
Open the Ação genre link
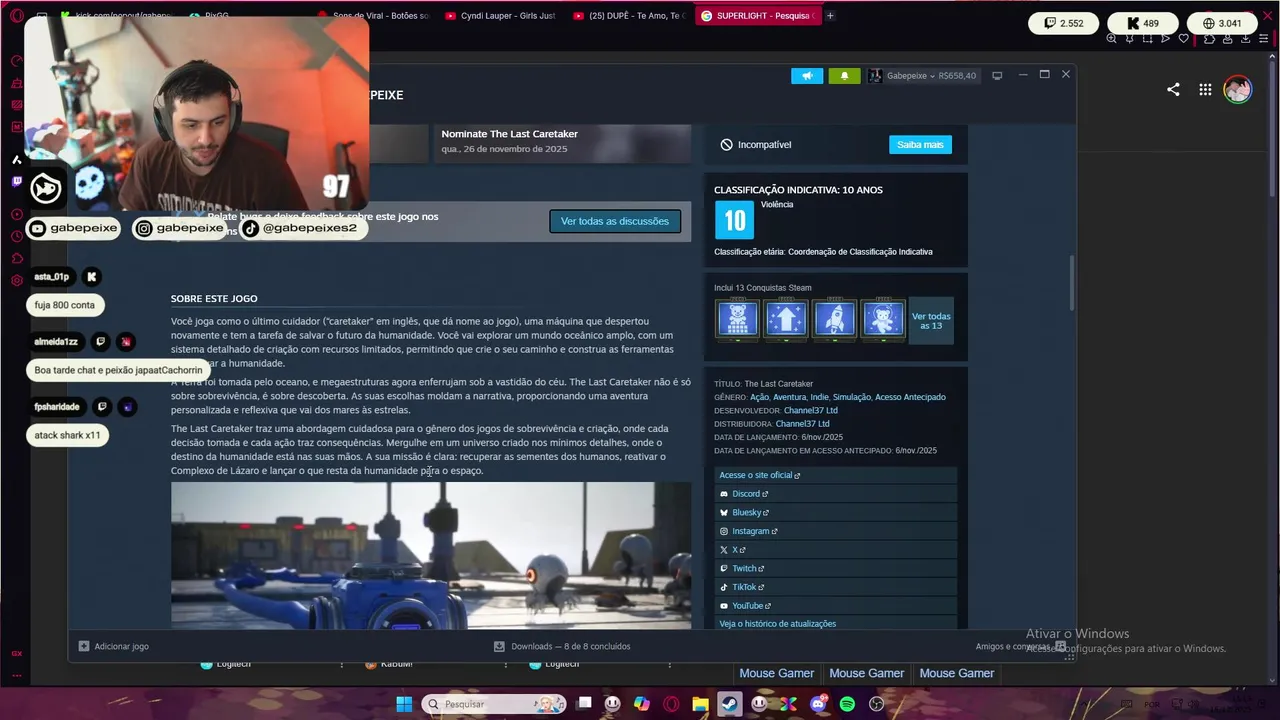click(x=759, y=397)
